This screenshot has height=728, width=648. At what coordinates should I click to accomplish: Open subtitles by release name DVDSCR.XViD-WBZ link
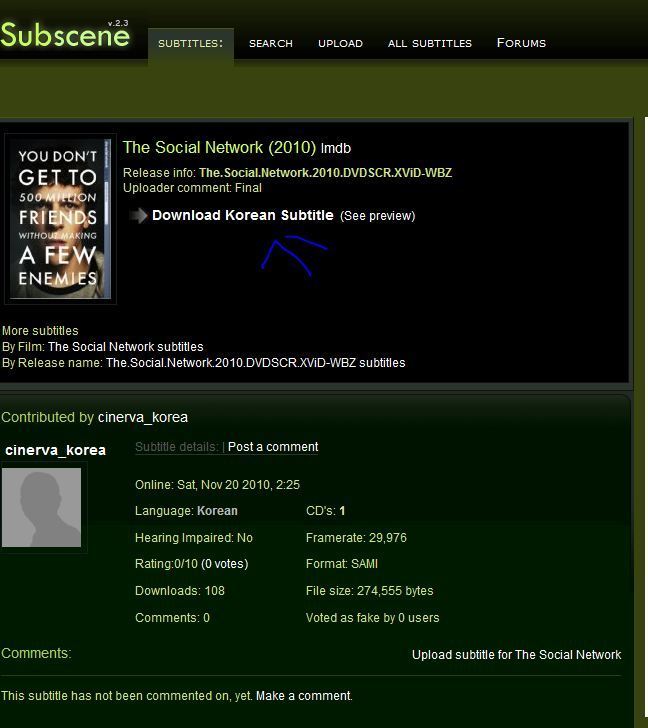[255, 363]
